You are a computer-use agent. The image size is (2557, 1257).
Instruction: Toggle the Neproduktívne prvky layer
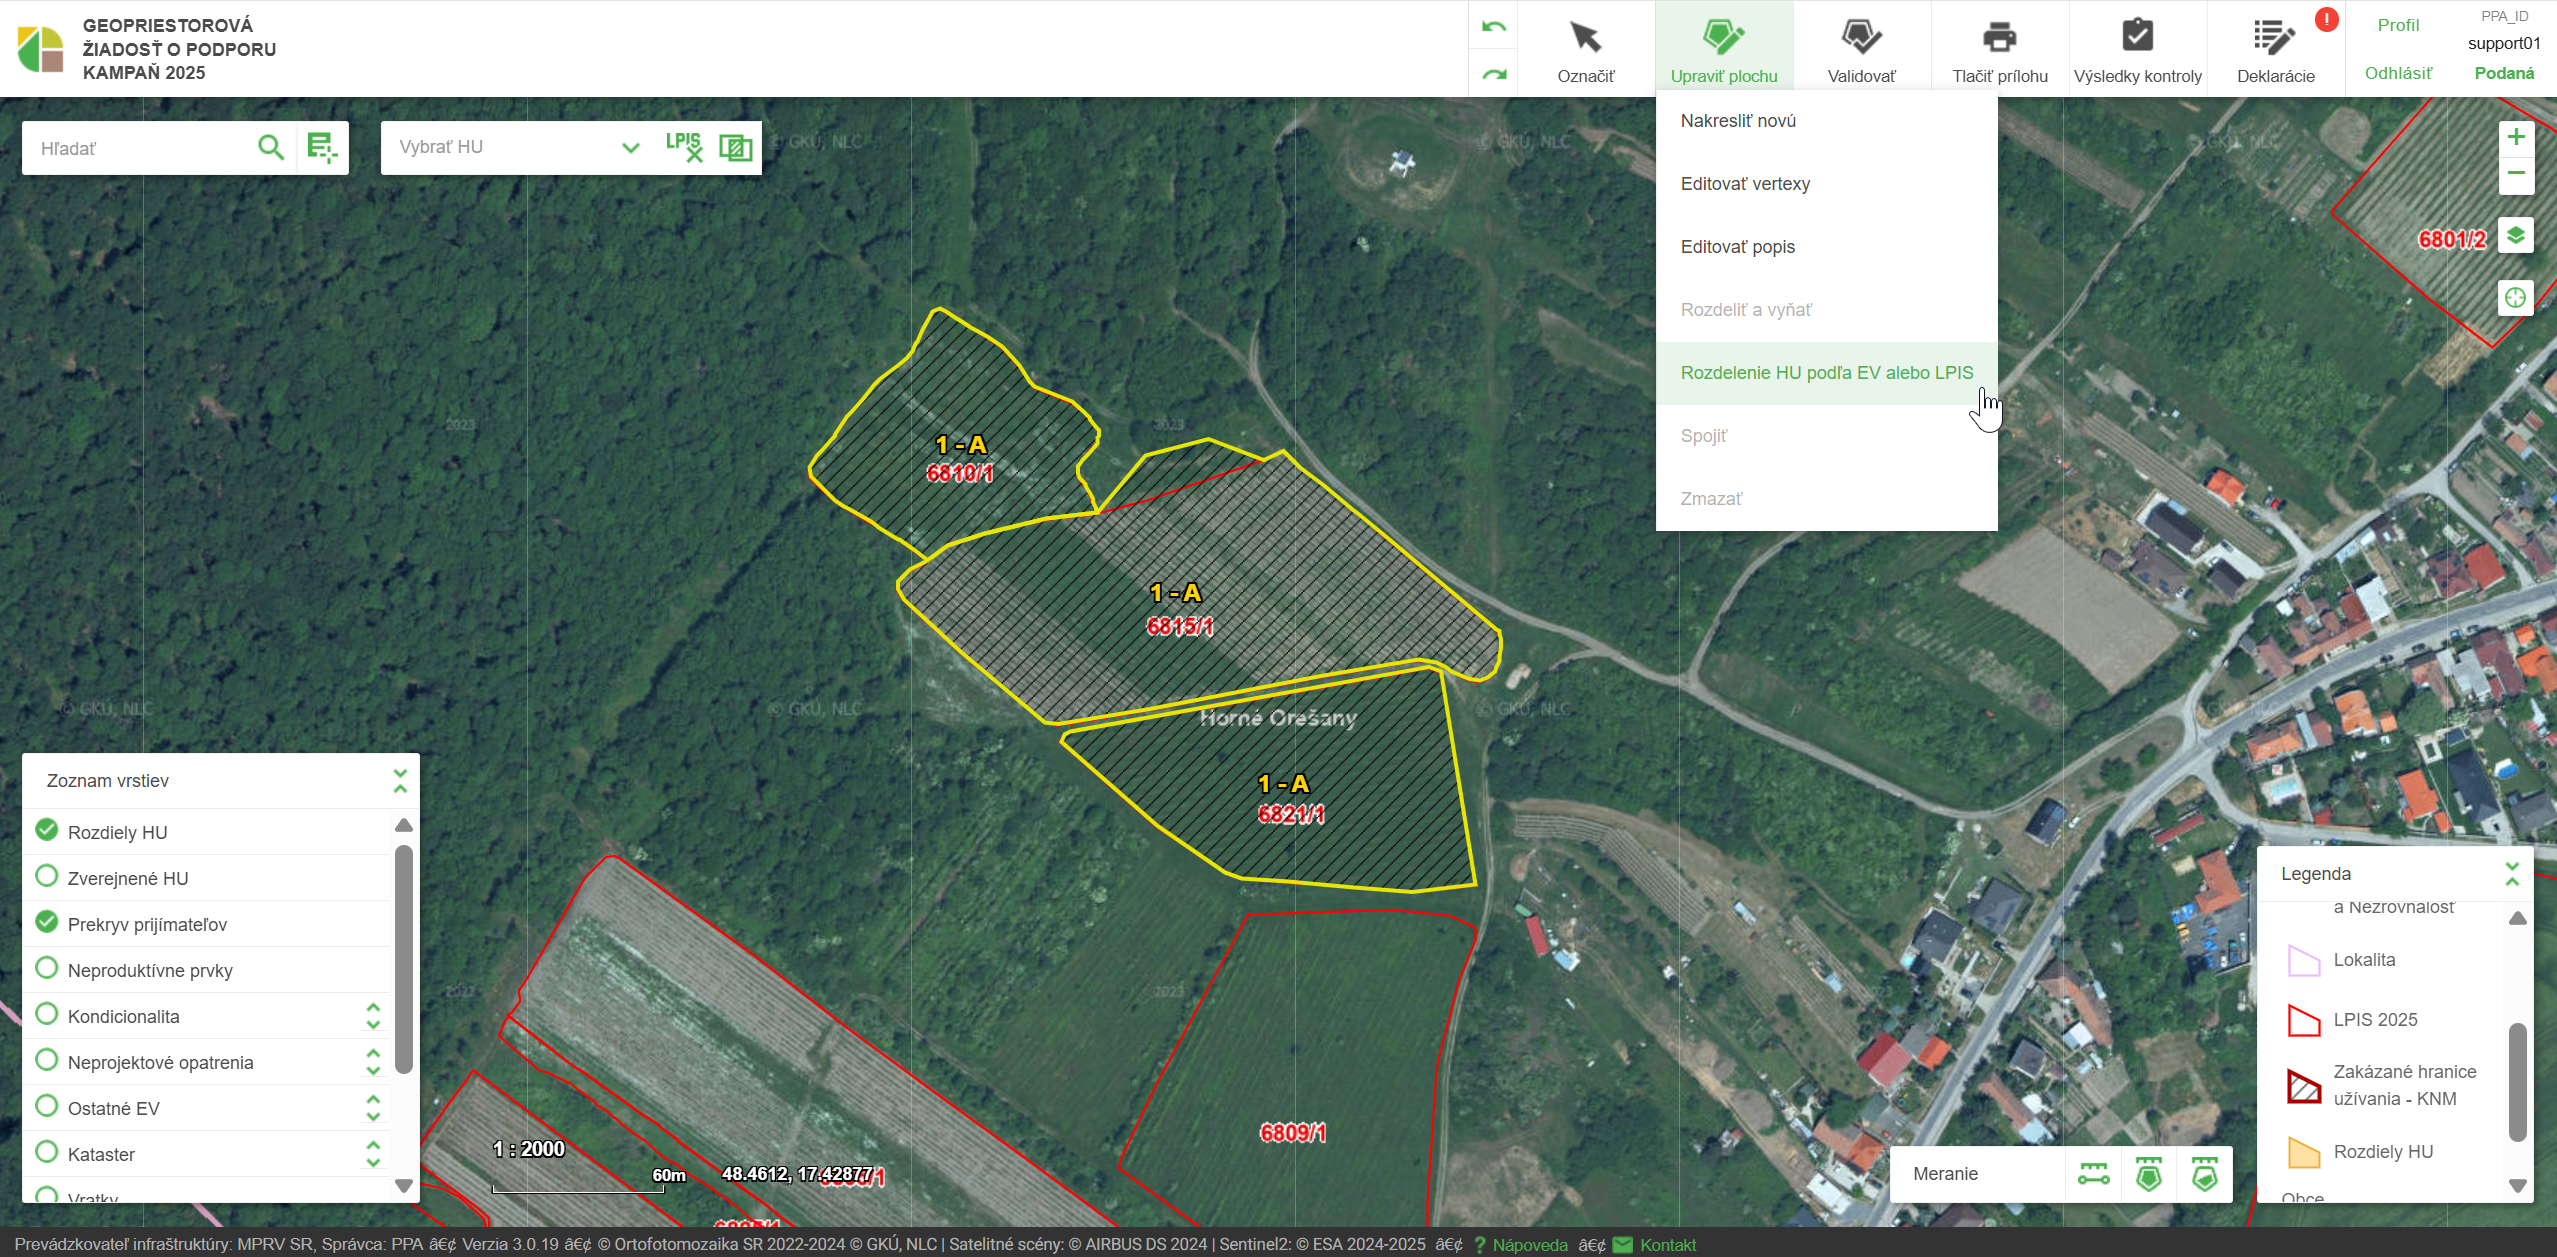(46, 968)
